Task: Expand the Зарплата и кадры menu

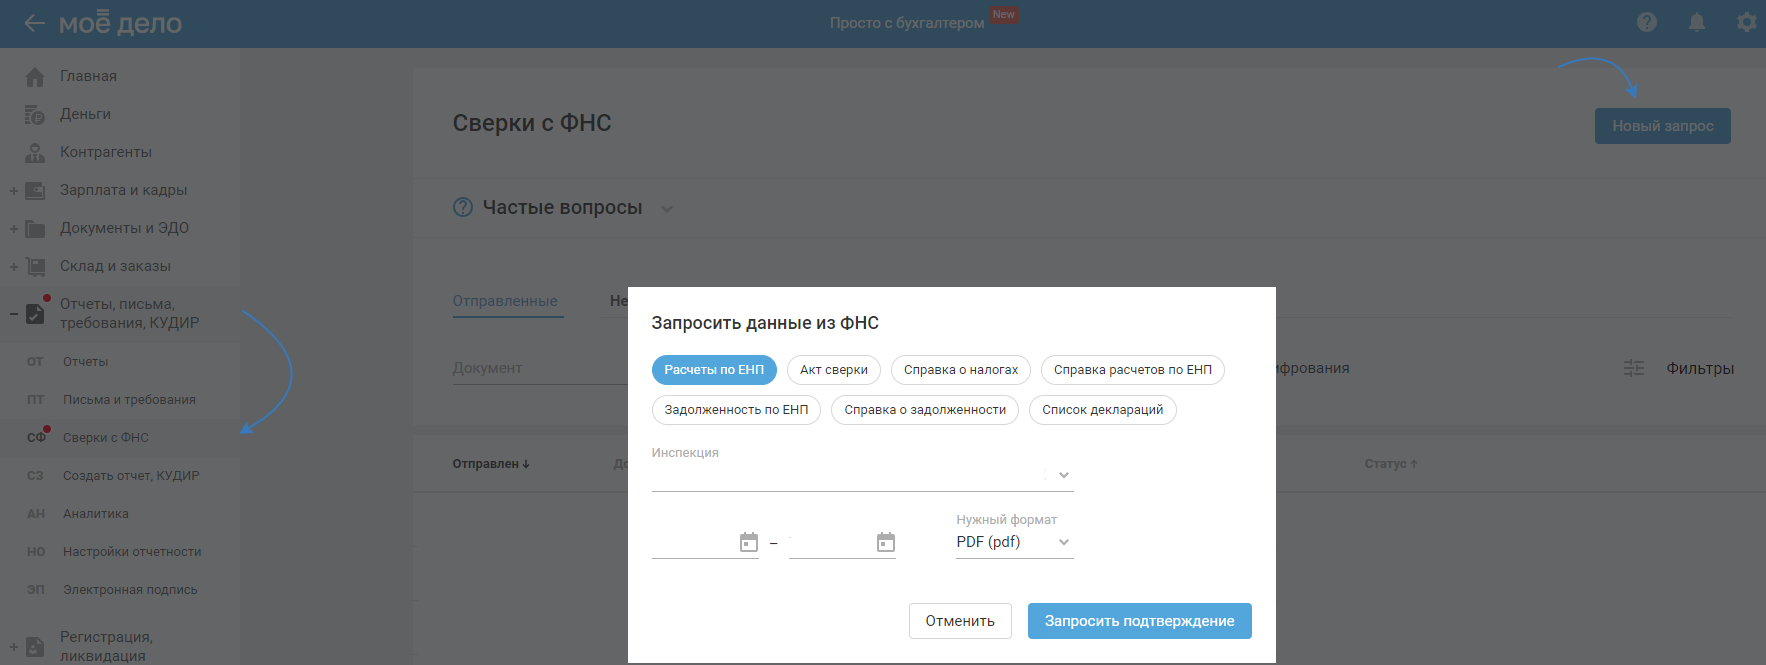Action: click(14, 190)
